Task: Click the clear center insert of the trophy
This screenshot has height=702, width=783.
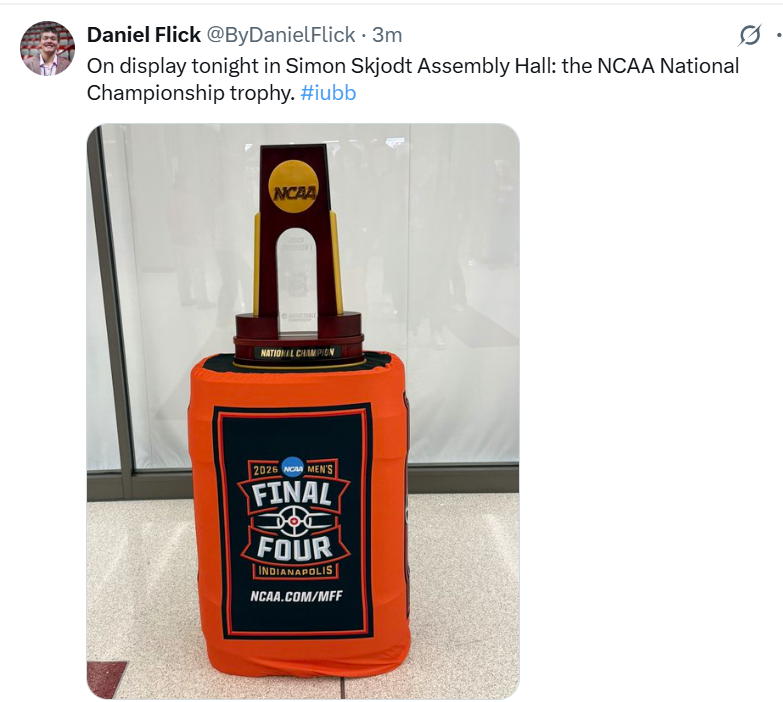Action: 296,270
